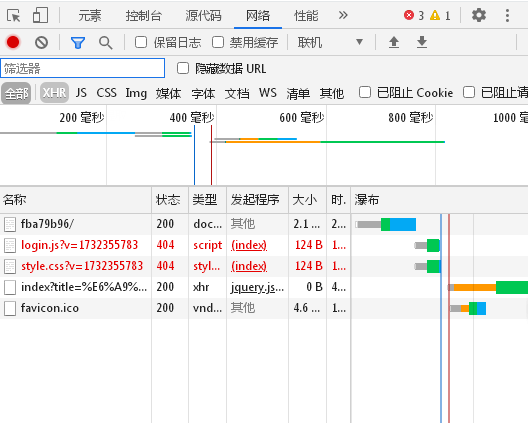Check the 已阻止请求 checkbox
The height and width of the screenshot is (423, 528).
tap(469, 92)
